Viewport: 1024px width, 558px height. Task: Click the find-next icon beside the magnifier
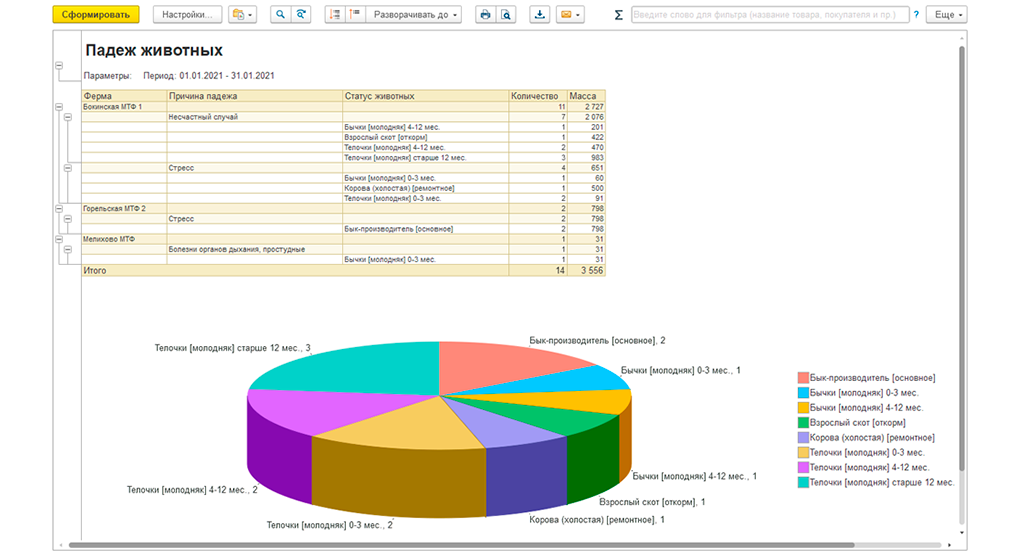tap(301, 14)
